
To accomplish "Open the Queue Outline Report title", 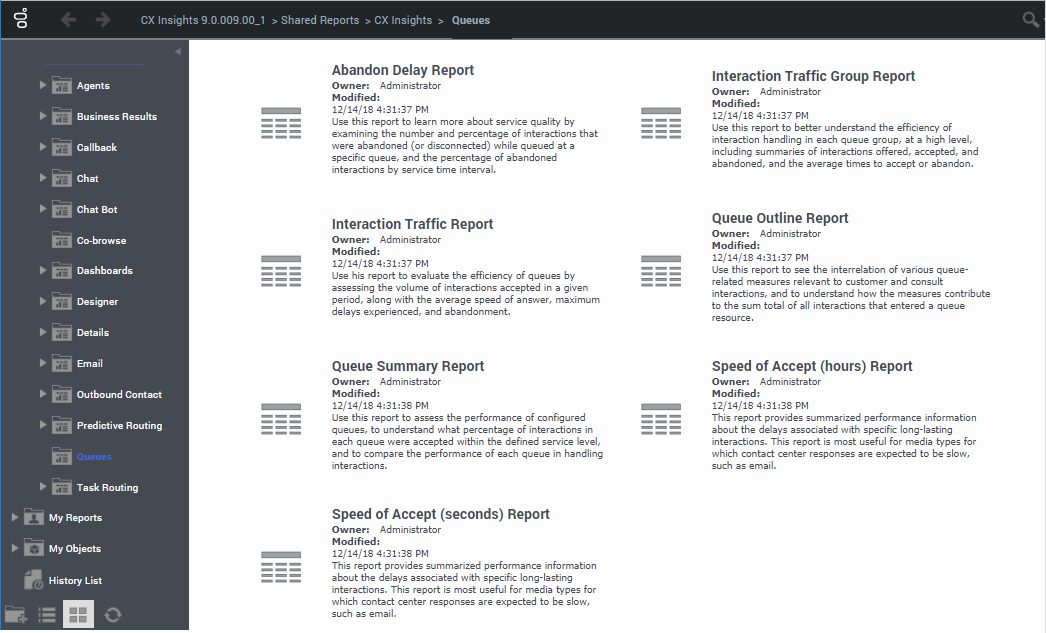I will click(780, 218).
